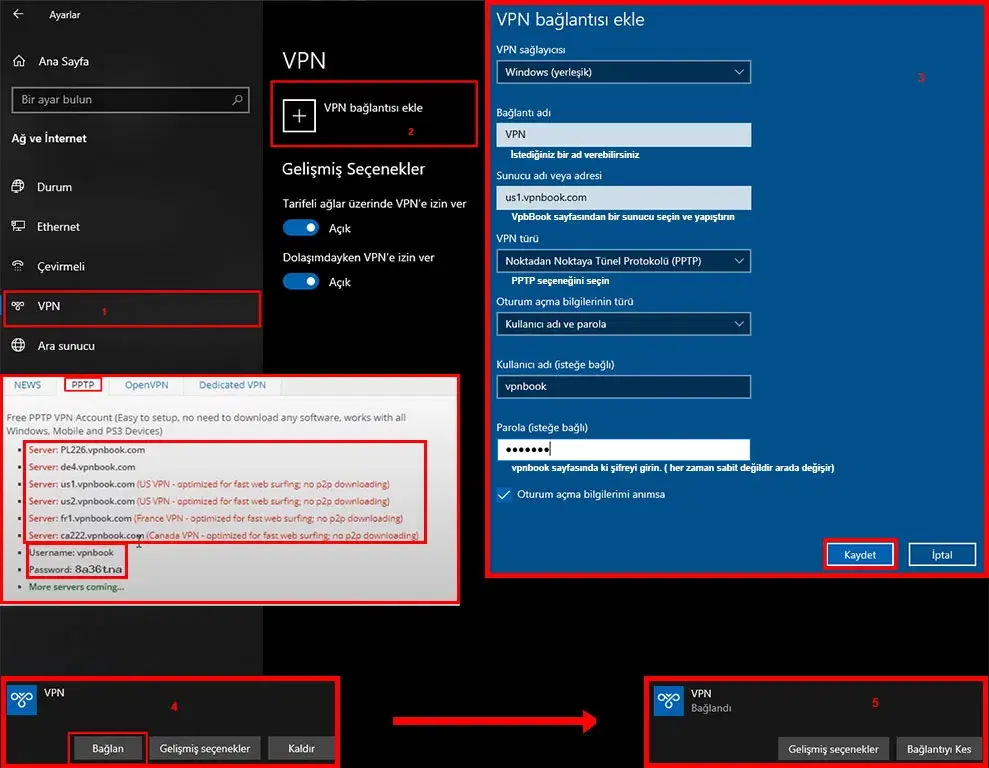Click the Ana Sayfa home icon
989x768 pixels.
point(19,61)
